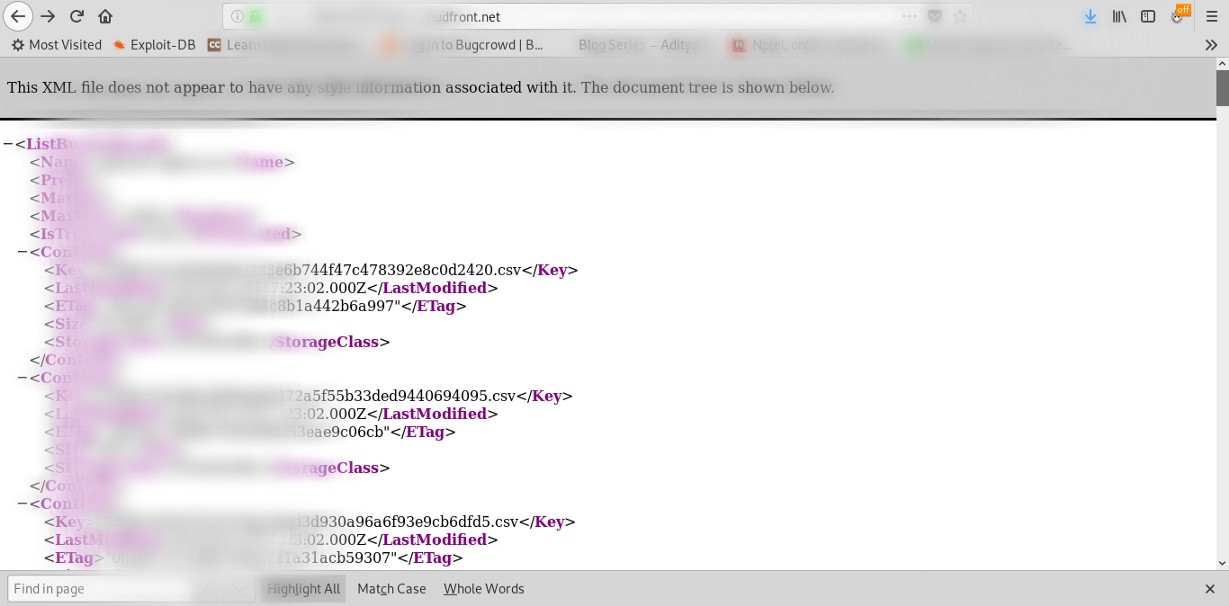
Task: Reload the current page
Action: (76, 16)
